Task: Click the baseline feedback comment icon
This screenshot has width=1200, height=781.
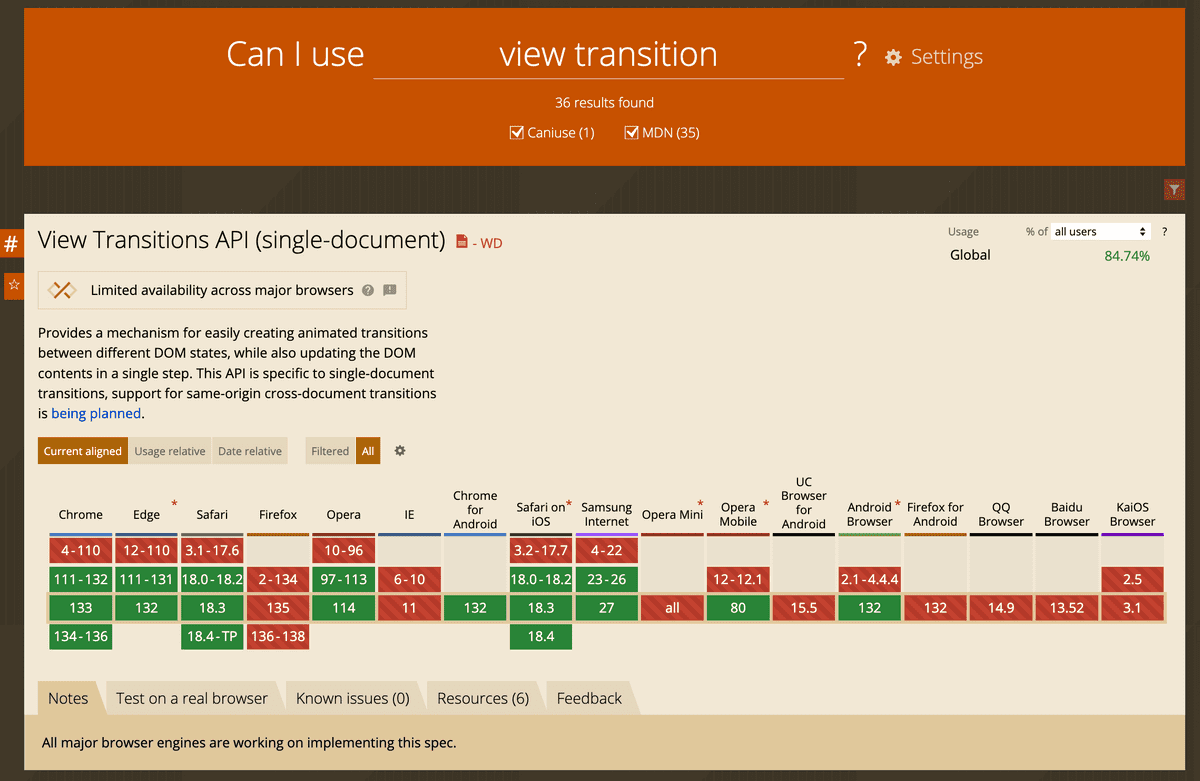Action: pyautogui.click(x=390, y=291)
